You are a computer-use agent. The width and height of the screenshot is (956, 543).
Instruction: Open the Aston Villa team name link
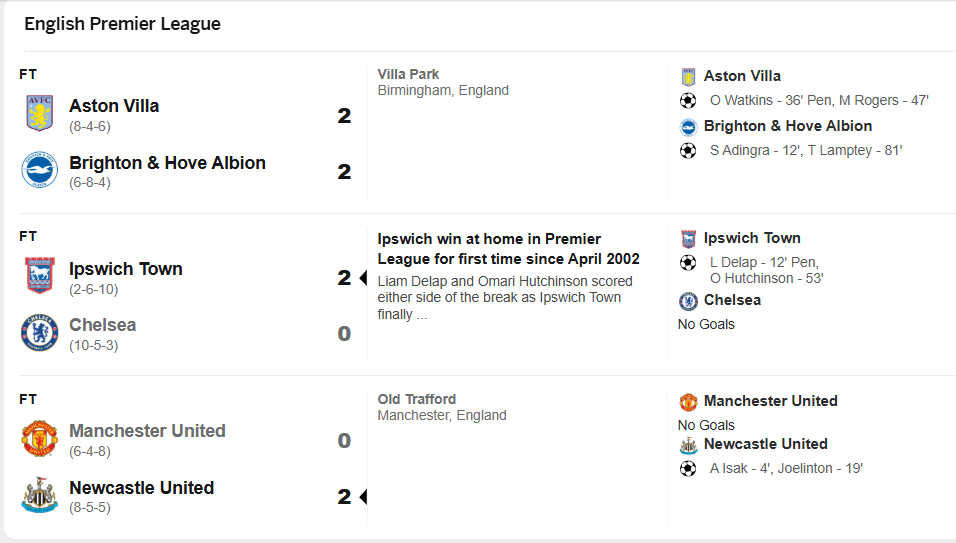[114, 106]
